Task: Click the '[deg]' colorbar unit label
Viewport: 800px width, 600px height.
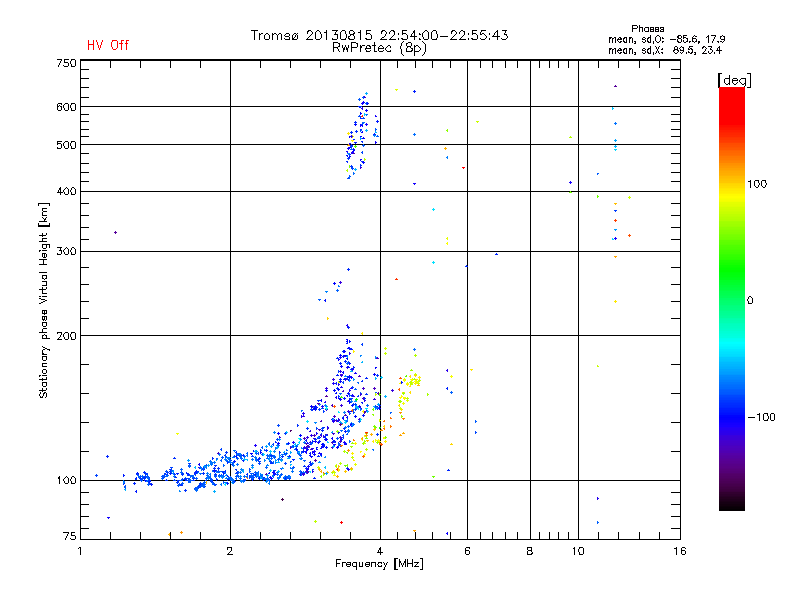Action: [734, 80]
